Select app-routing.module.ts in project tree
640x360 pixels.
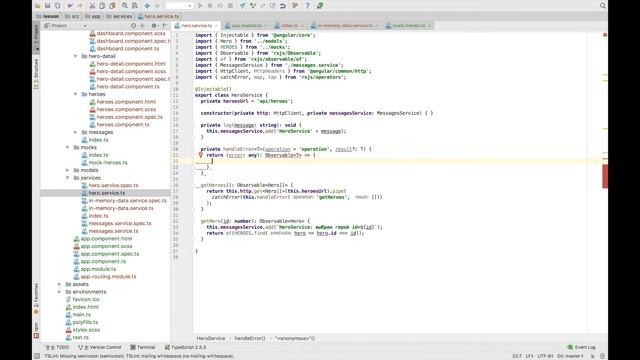click(x=108, y=277)
